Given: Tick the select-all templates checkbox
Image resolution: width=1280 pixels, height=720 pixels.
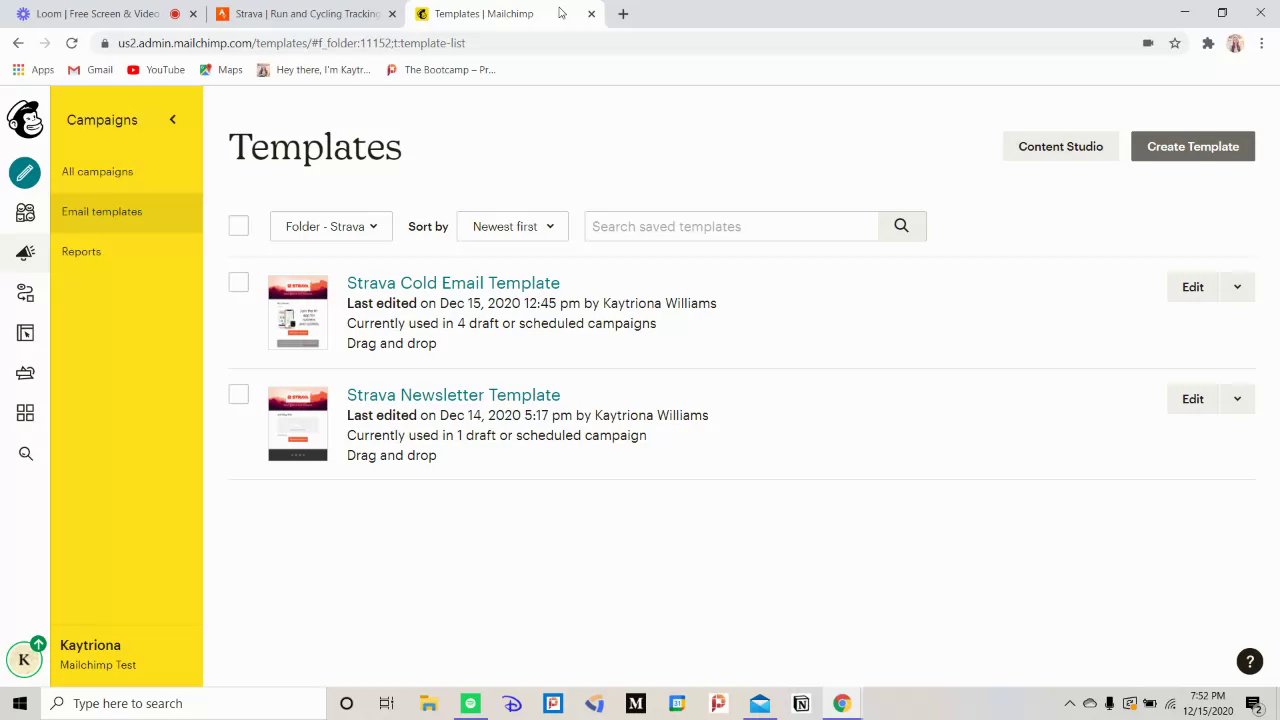Looking at the screenshot, I should 238,226.
